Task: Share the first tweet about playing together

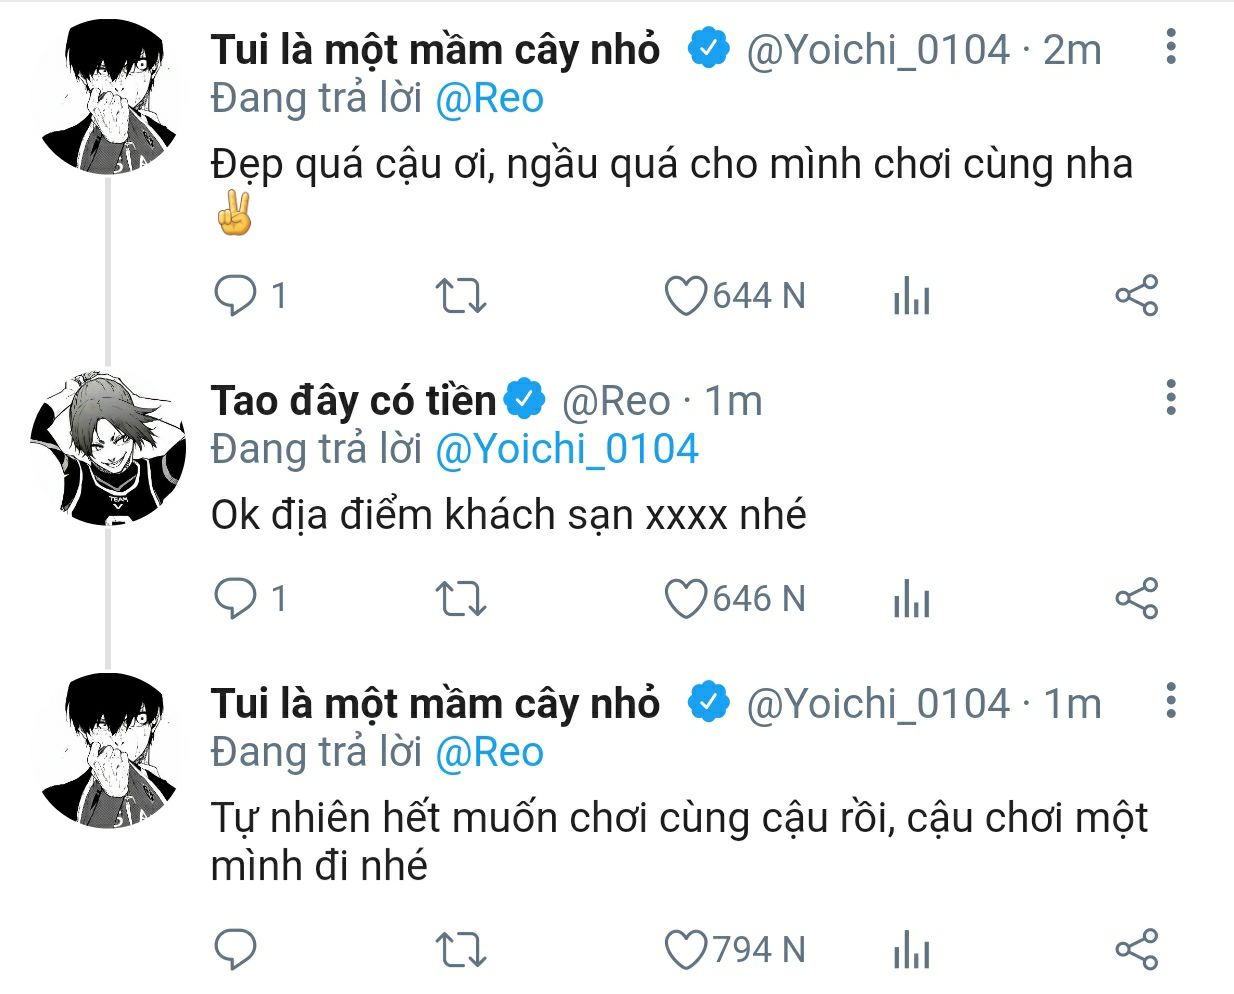Action: (1136, 296)
